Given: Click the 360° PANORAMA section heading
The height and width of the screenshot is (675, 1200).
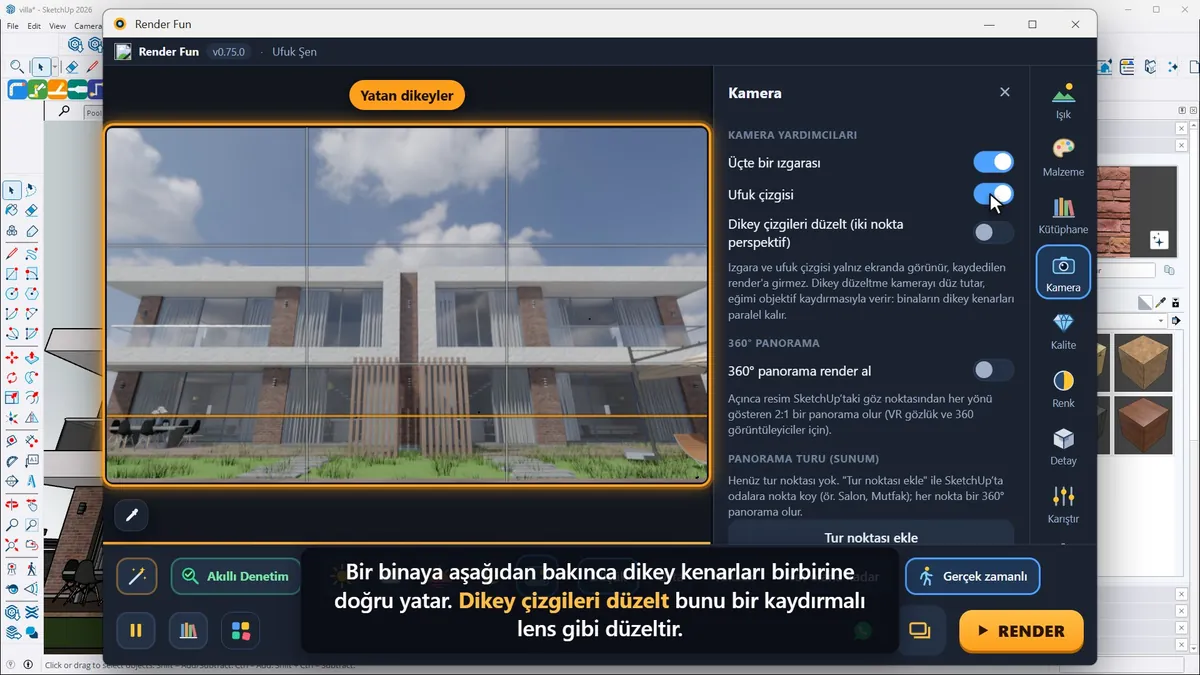Looking at the screenshot, I should click(x=774, y=343).
